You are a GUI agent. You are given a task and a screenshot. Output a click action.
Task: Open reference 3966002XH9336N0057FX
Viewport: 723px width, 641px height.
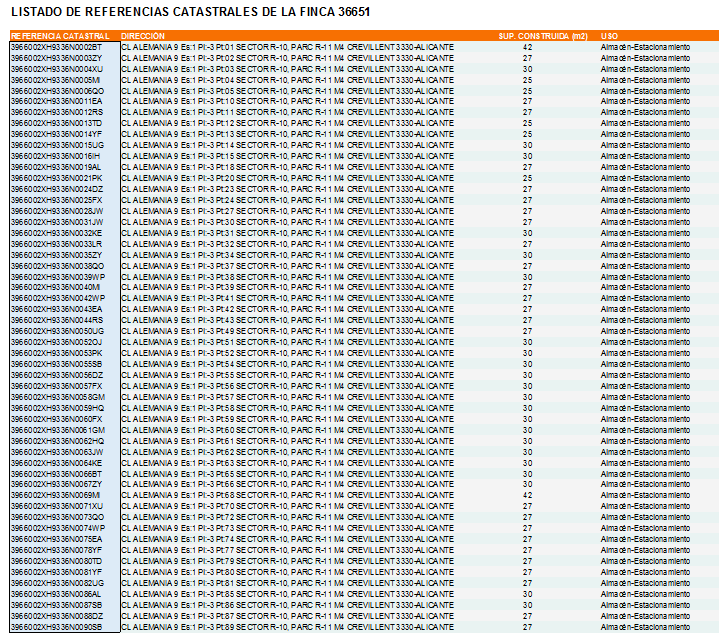pyautogui.click(x=56, y=386)
